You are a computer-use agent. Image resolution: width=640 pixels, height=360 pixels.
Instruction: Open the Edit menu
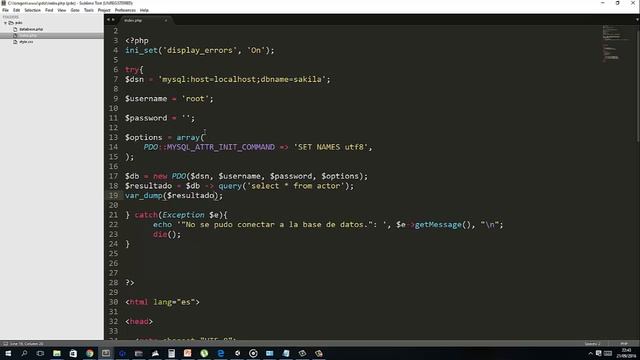coord(17,10)
